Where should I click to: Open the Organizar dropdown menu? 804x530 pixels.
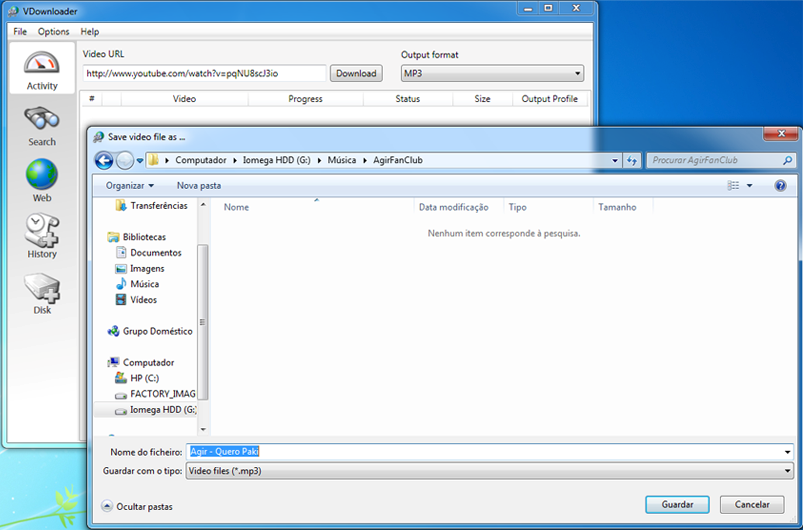(x=130, y=186)
